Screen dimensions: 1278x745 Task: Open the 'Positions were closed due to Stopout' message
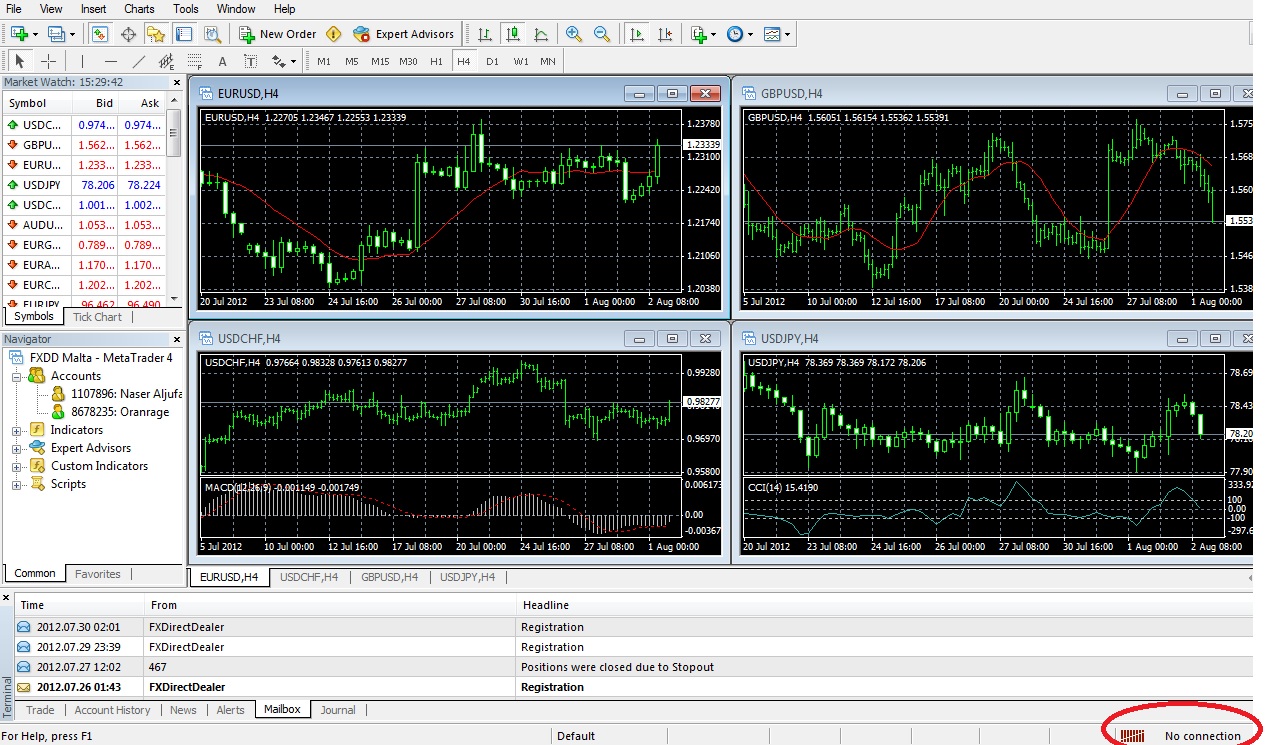tap(634, 667)
